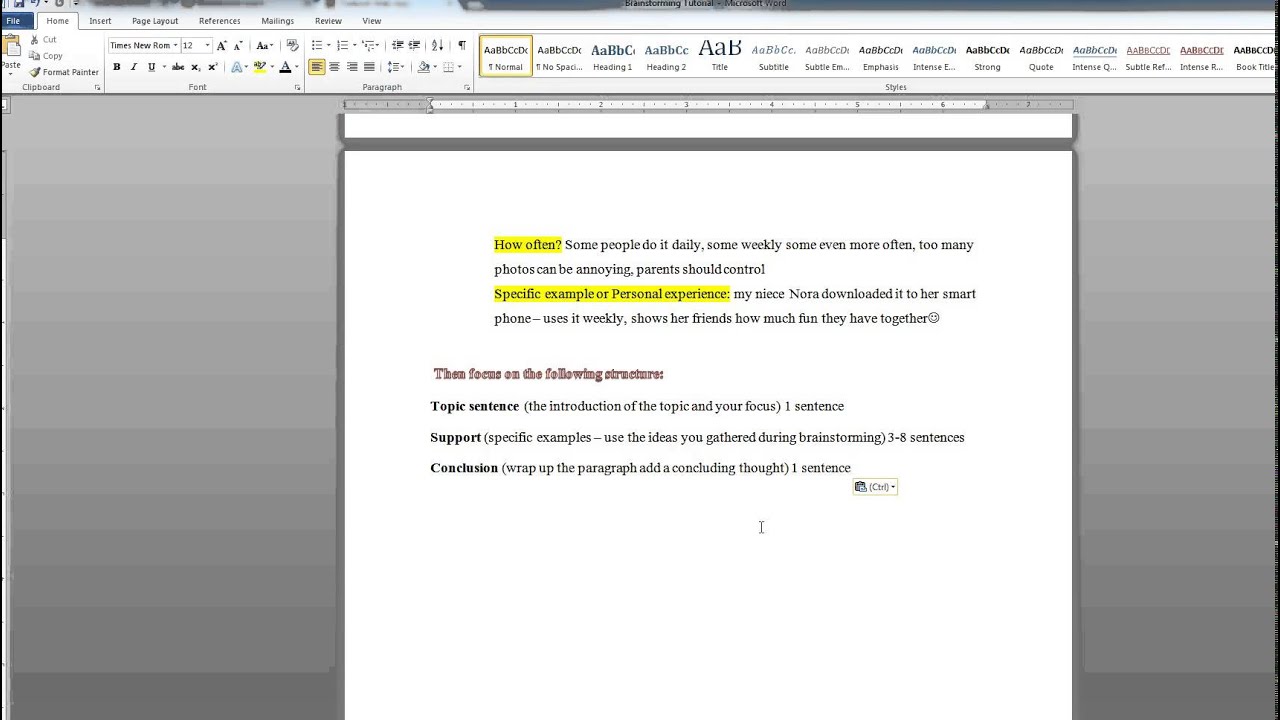The height and width of the screenshot is (720, 1280).
Task: Toggle Align Text Right
Action: 352,67
